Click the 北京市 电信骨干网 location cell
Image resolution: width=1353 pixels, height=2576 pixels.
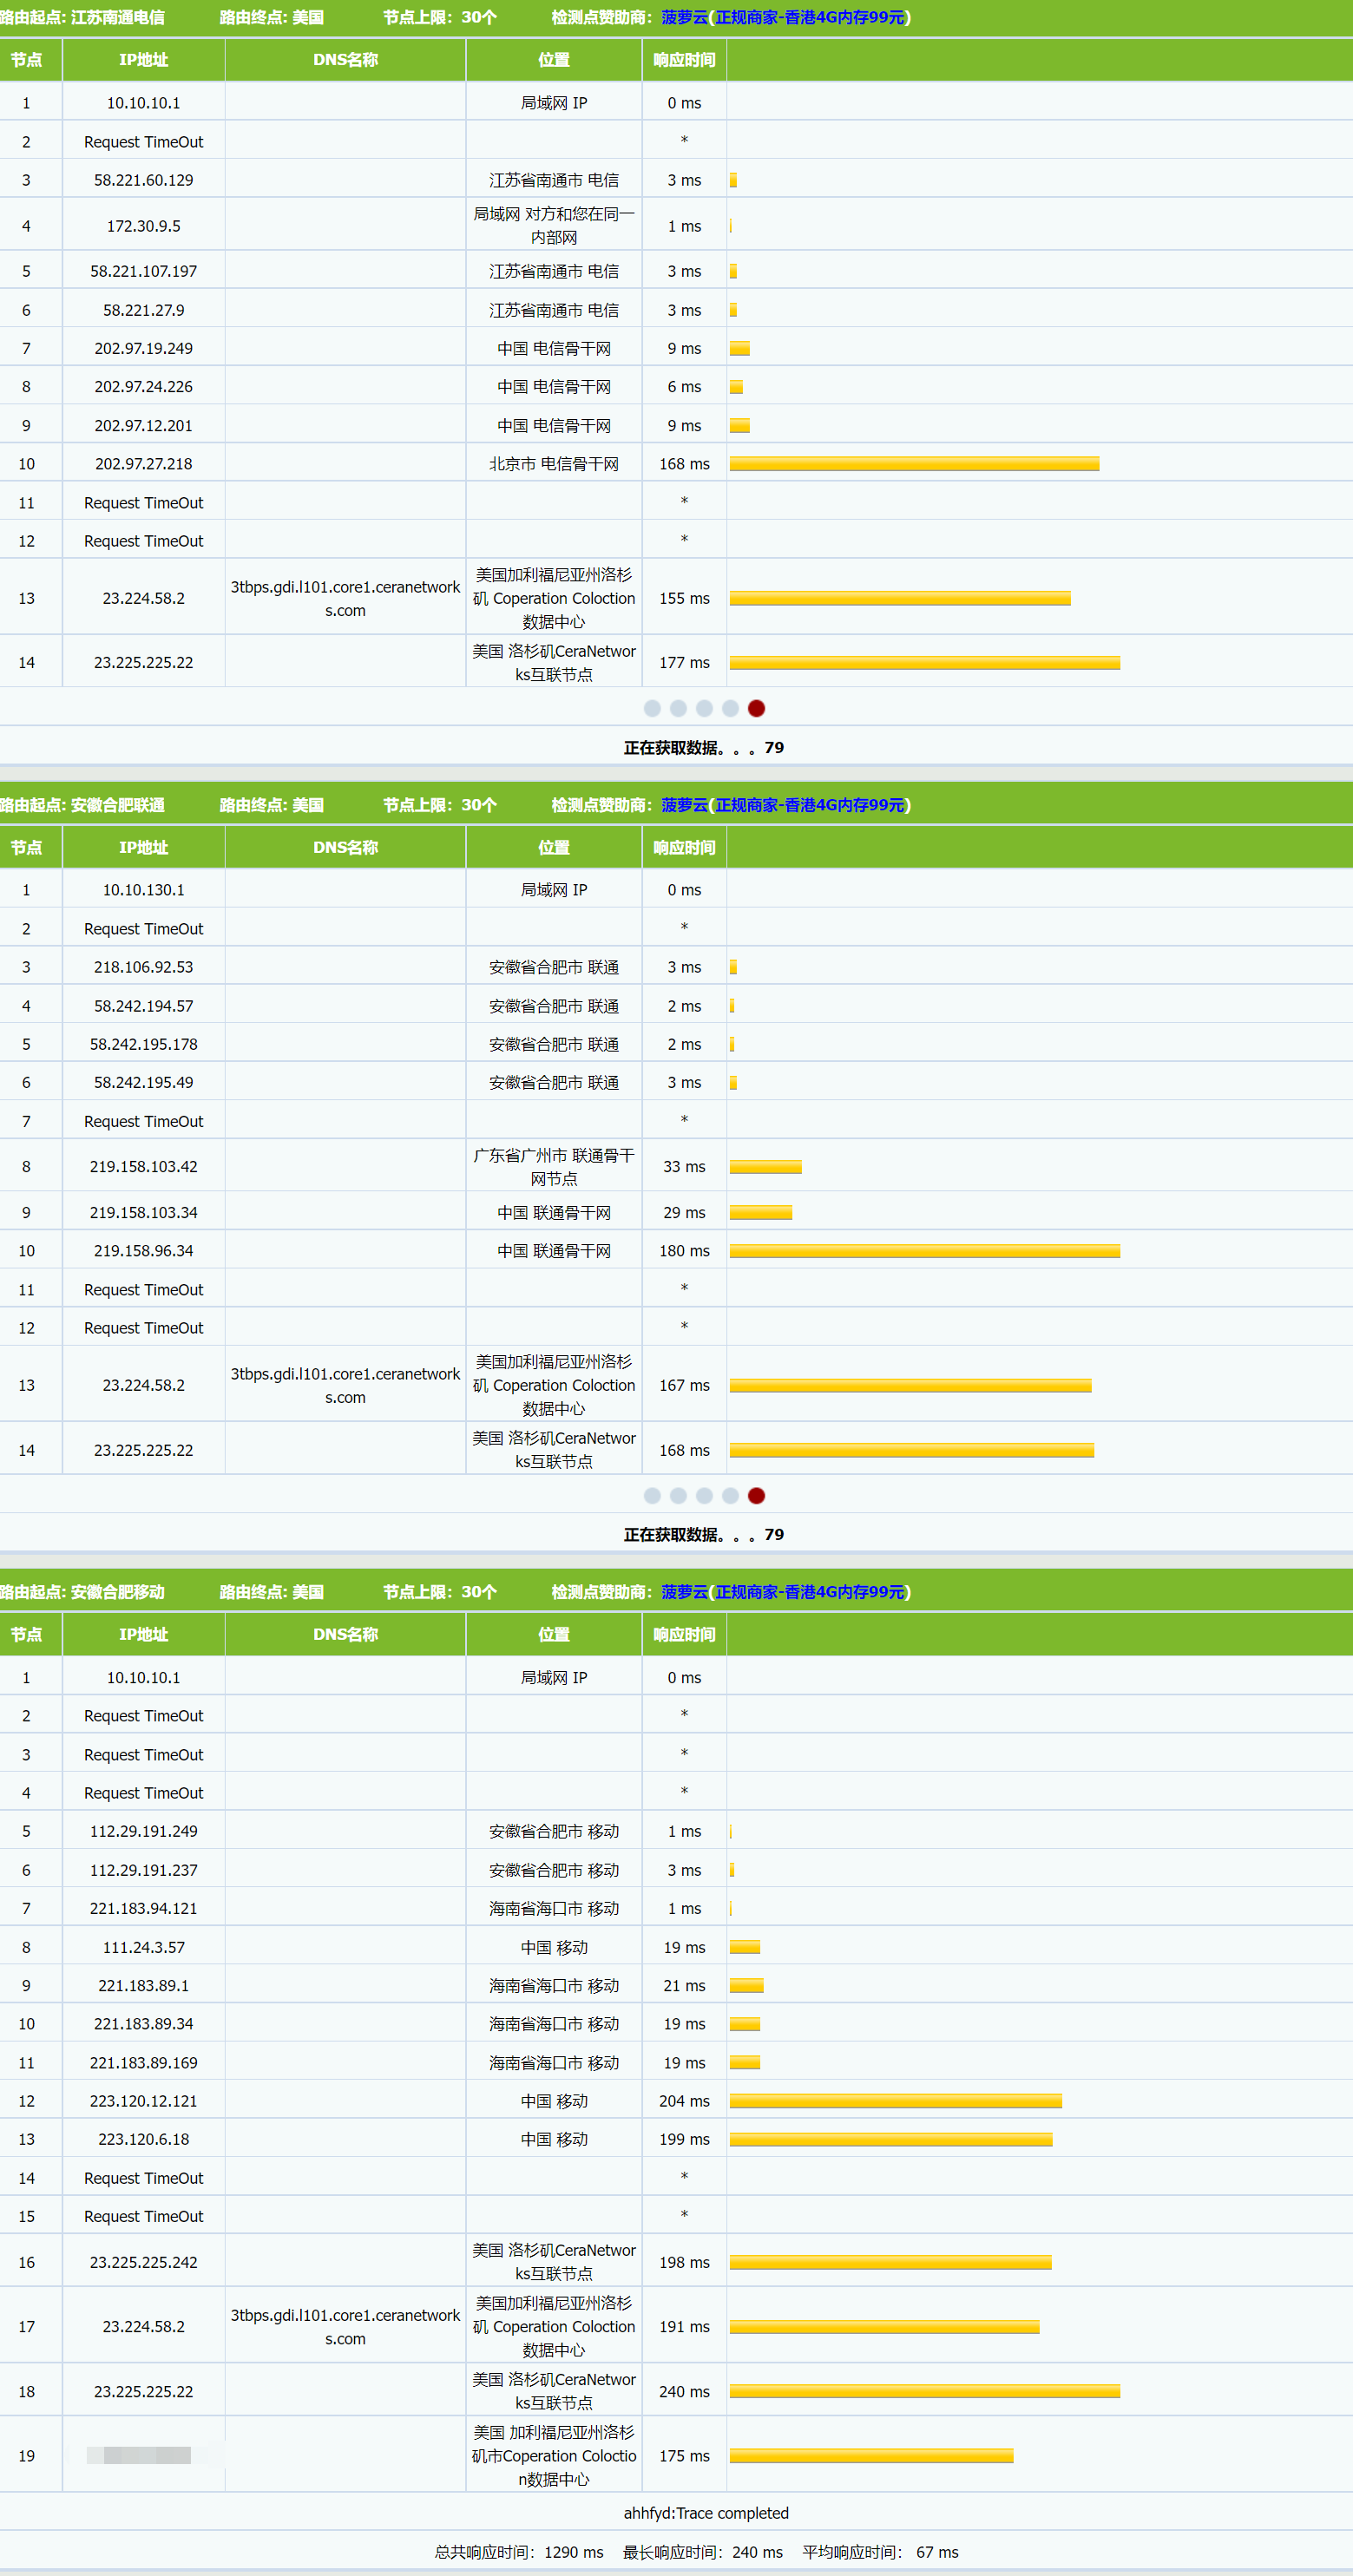(554, 463)
